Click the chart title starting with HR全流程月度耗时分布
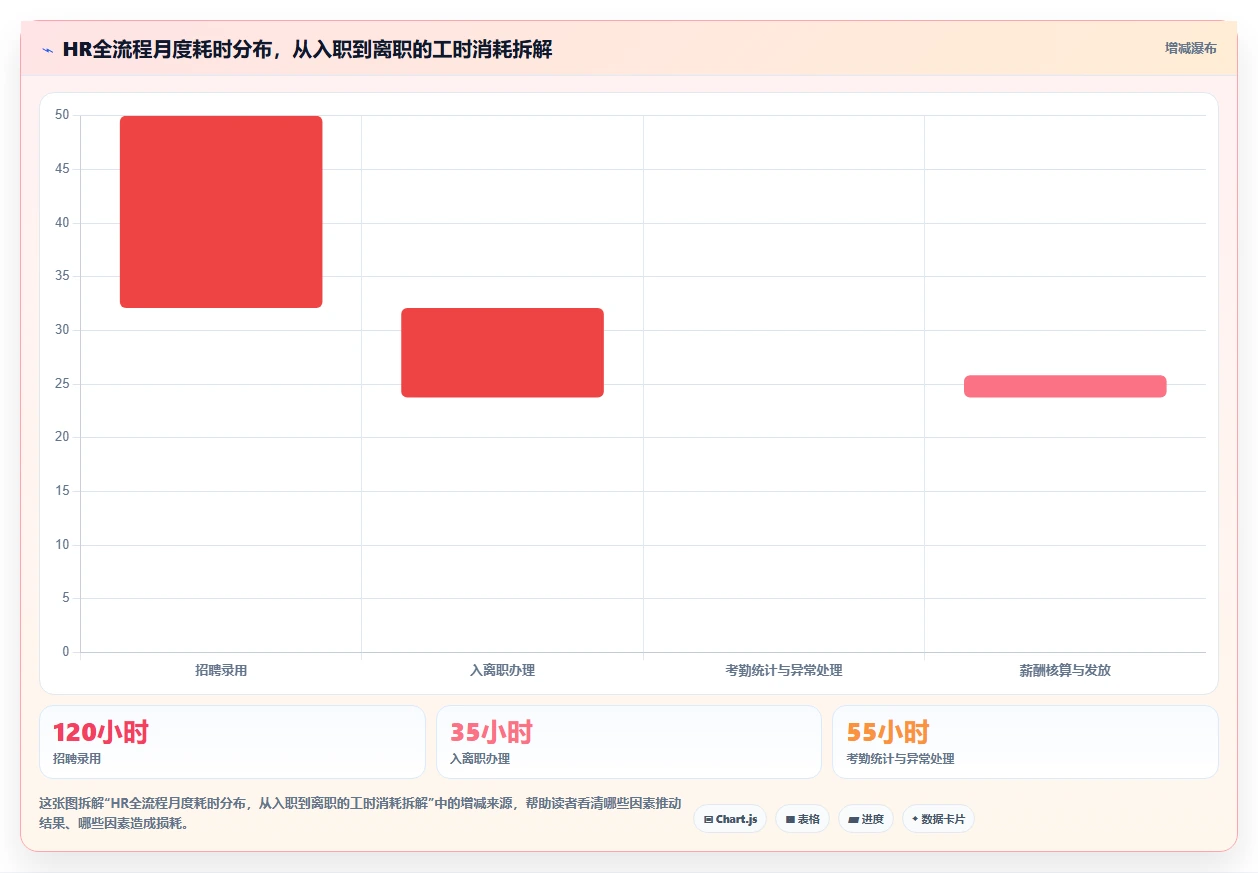 [307, 49]
